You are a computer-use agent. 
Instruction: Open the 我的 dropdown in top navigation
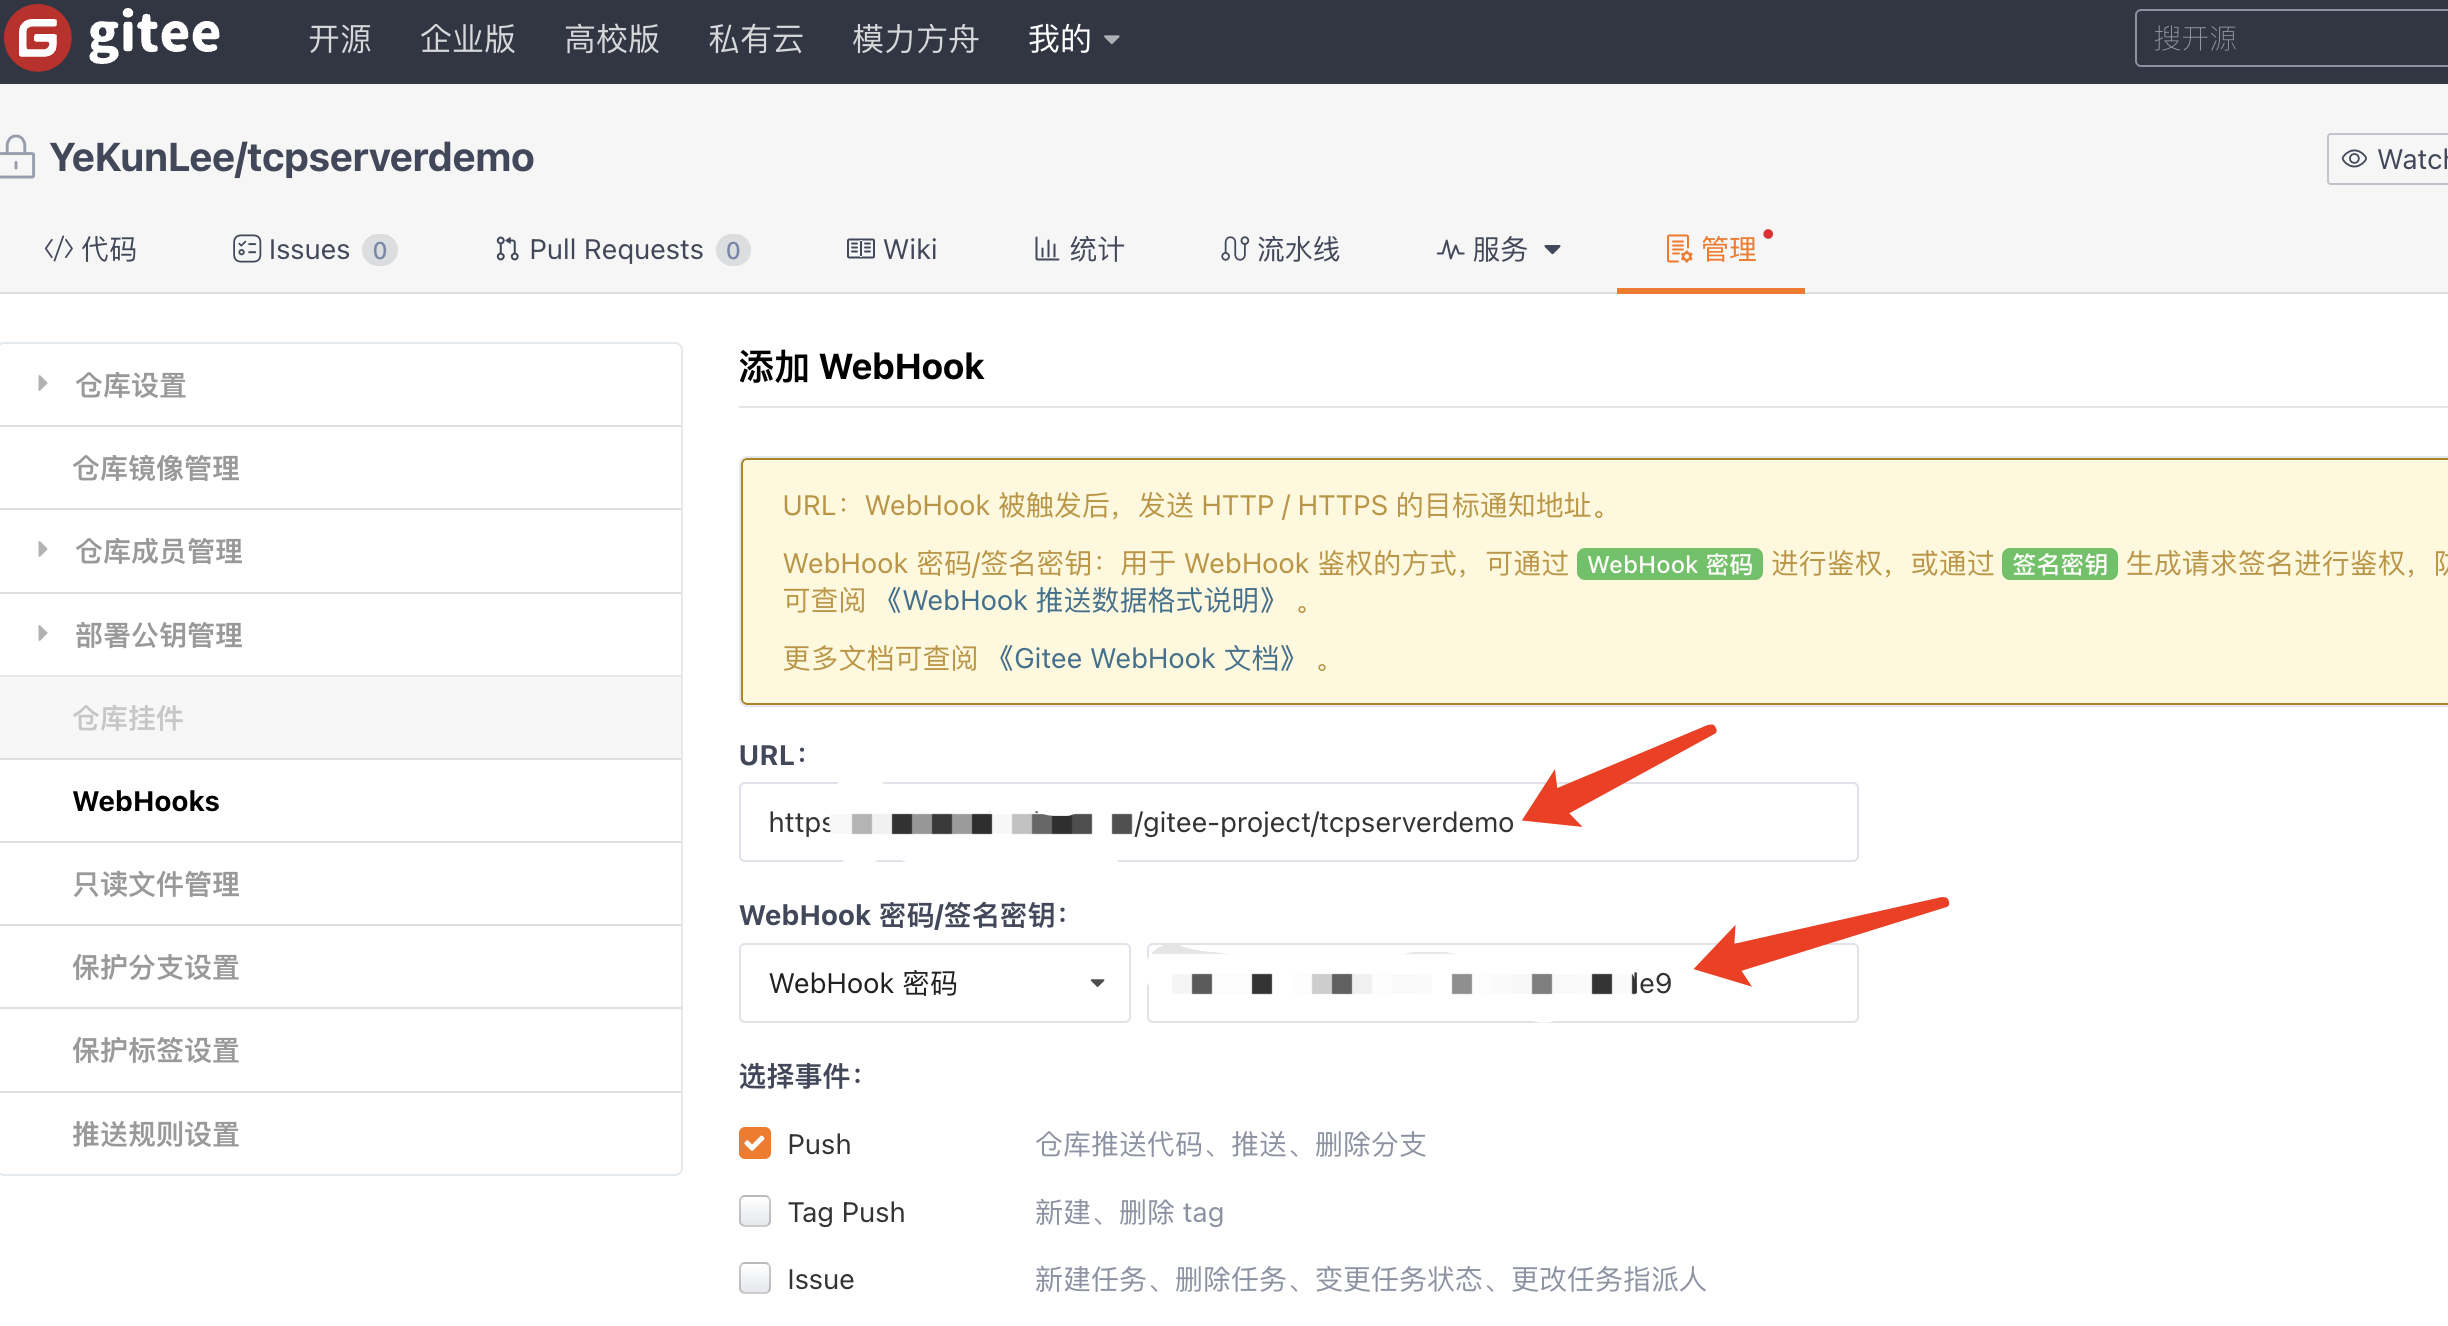(x=1073, y=40)
